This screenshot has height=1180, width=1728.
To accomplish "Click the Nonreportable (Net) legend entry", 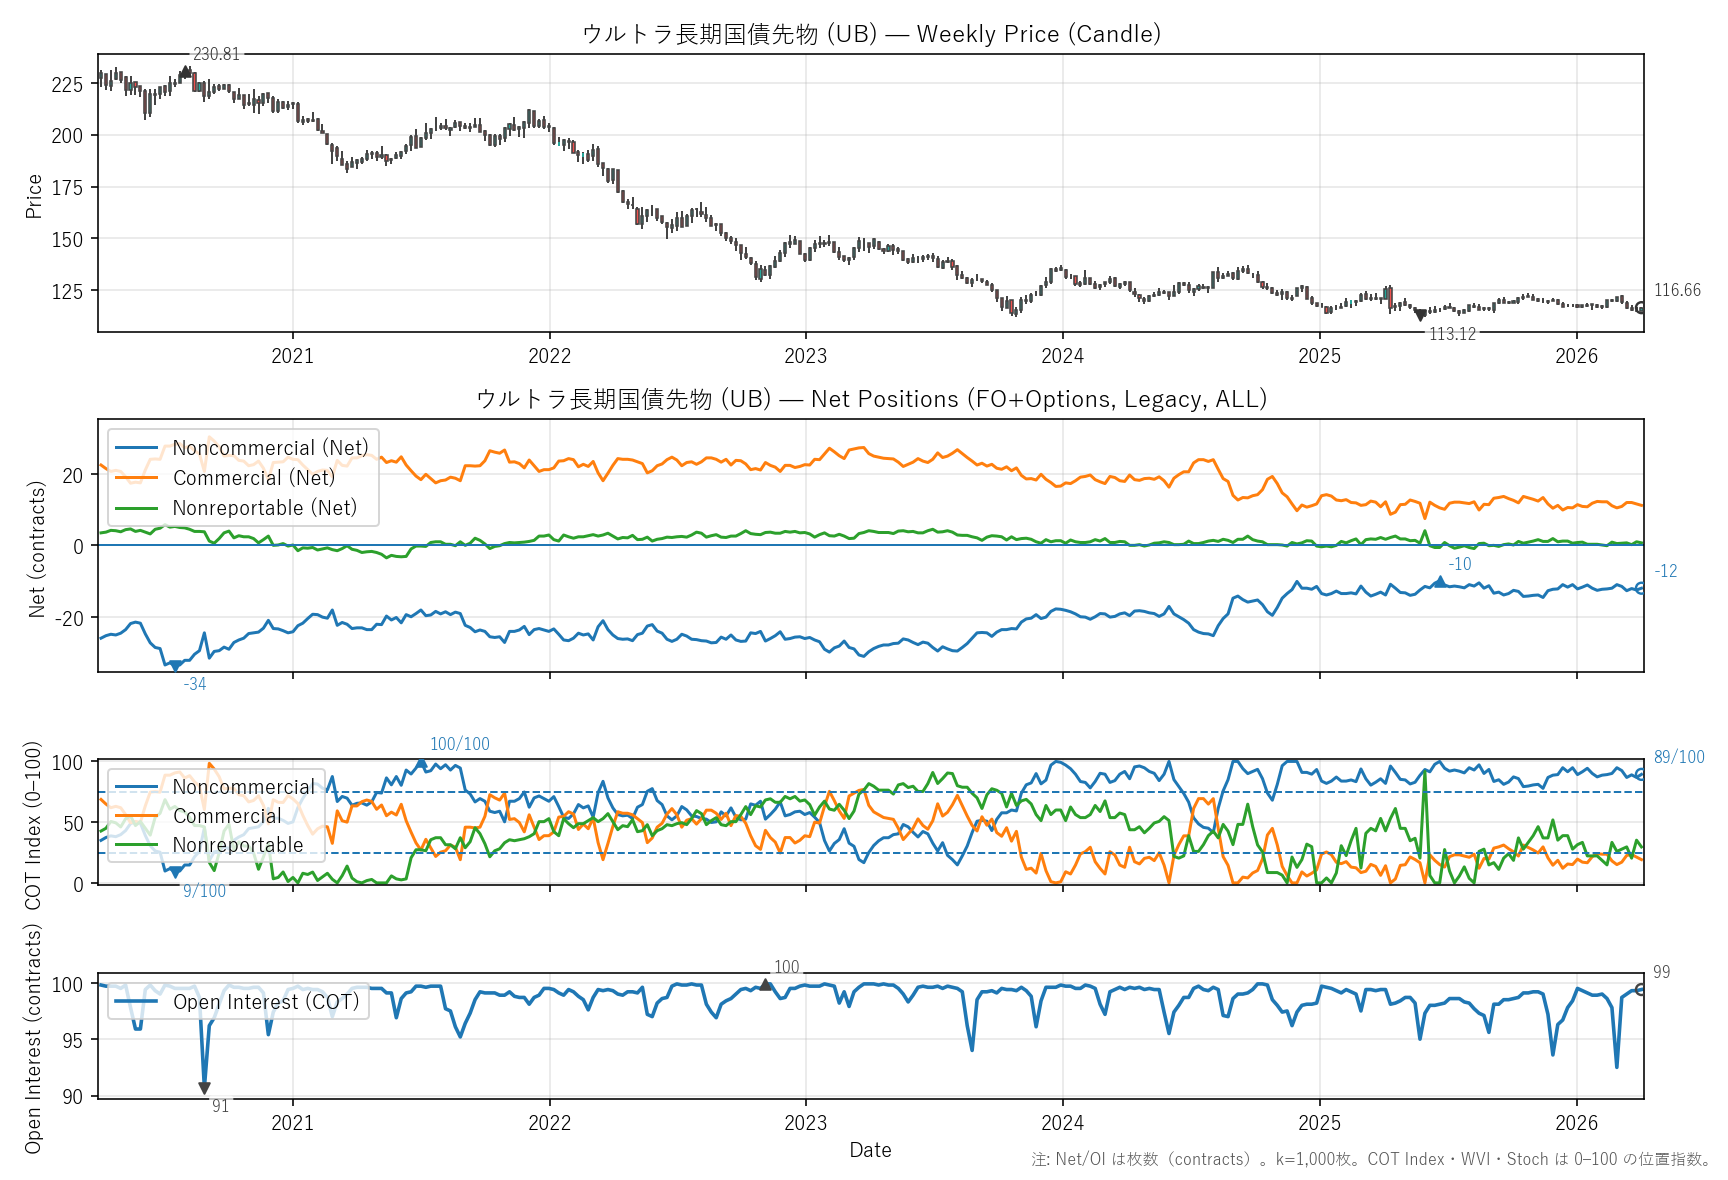I will coord(264,508).
